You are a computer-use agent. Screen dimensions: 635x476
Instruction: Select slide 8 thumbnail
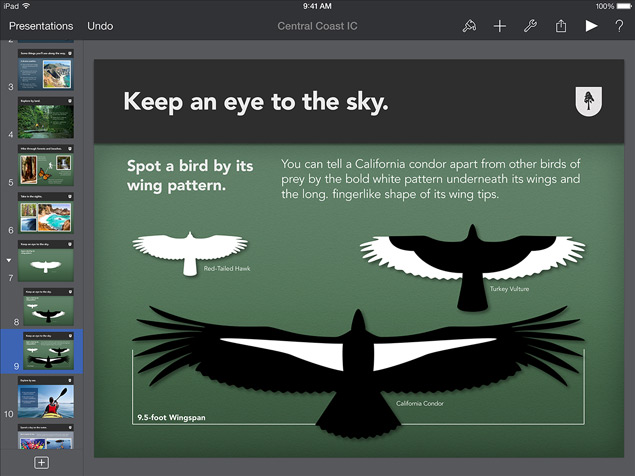[49, 307]
